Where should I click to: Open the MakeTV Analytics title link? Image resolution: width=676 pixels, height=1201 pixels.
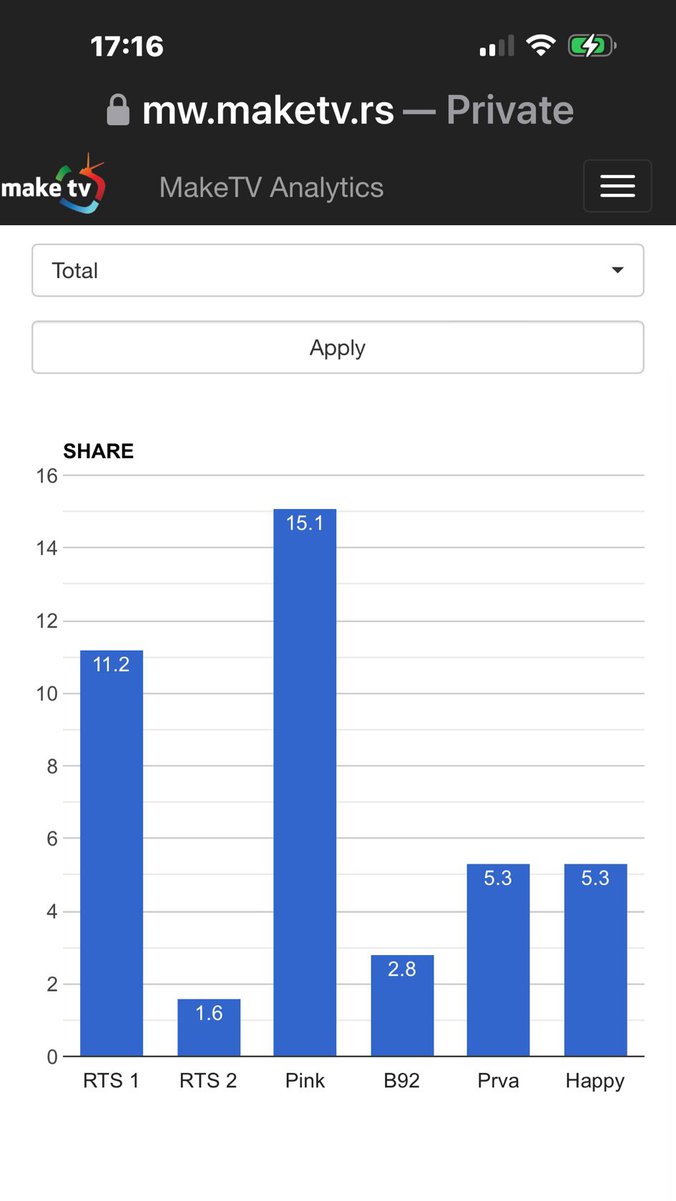(271, 187)
